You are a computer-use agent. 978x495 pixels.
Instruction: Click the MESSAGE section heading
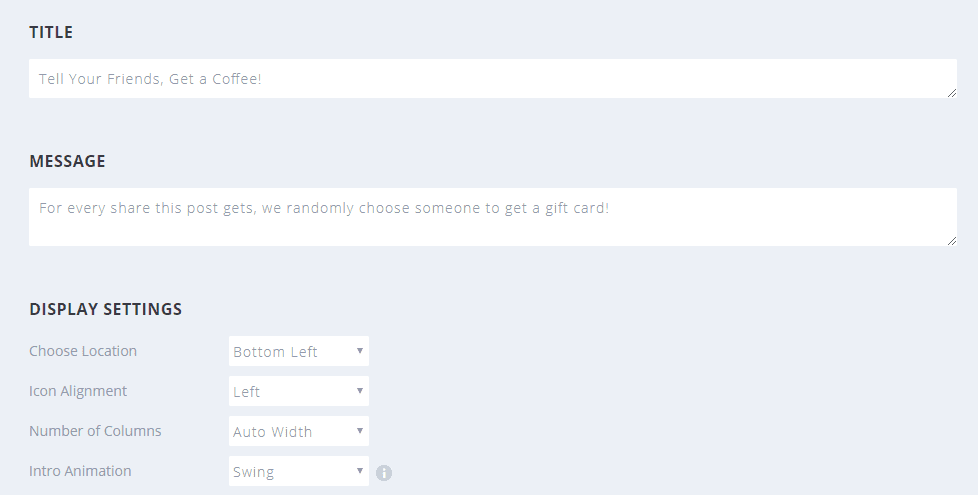tap(67, 161)
